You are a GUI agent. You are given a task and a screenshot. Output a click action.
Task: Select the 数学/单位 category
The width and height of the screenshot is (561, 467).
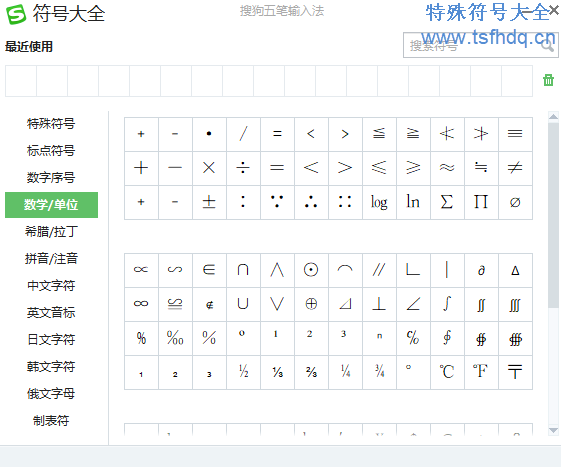(51, 205)
